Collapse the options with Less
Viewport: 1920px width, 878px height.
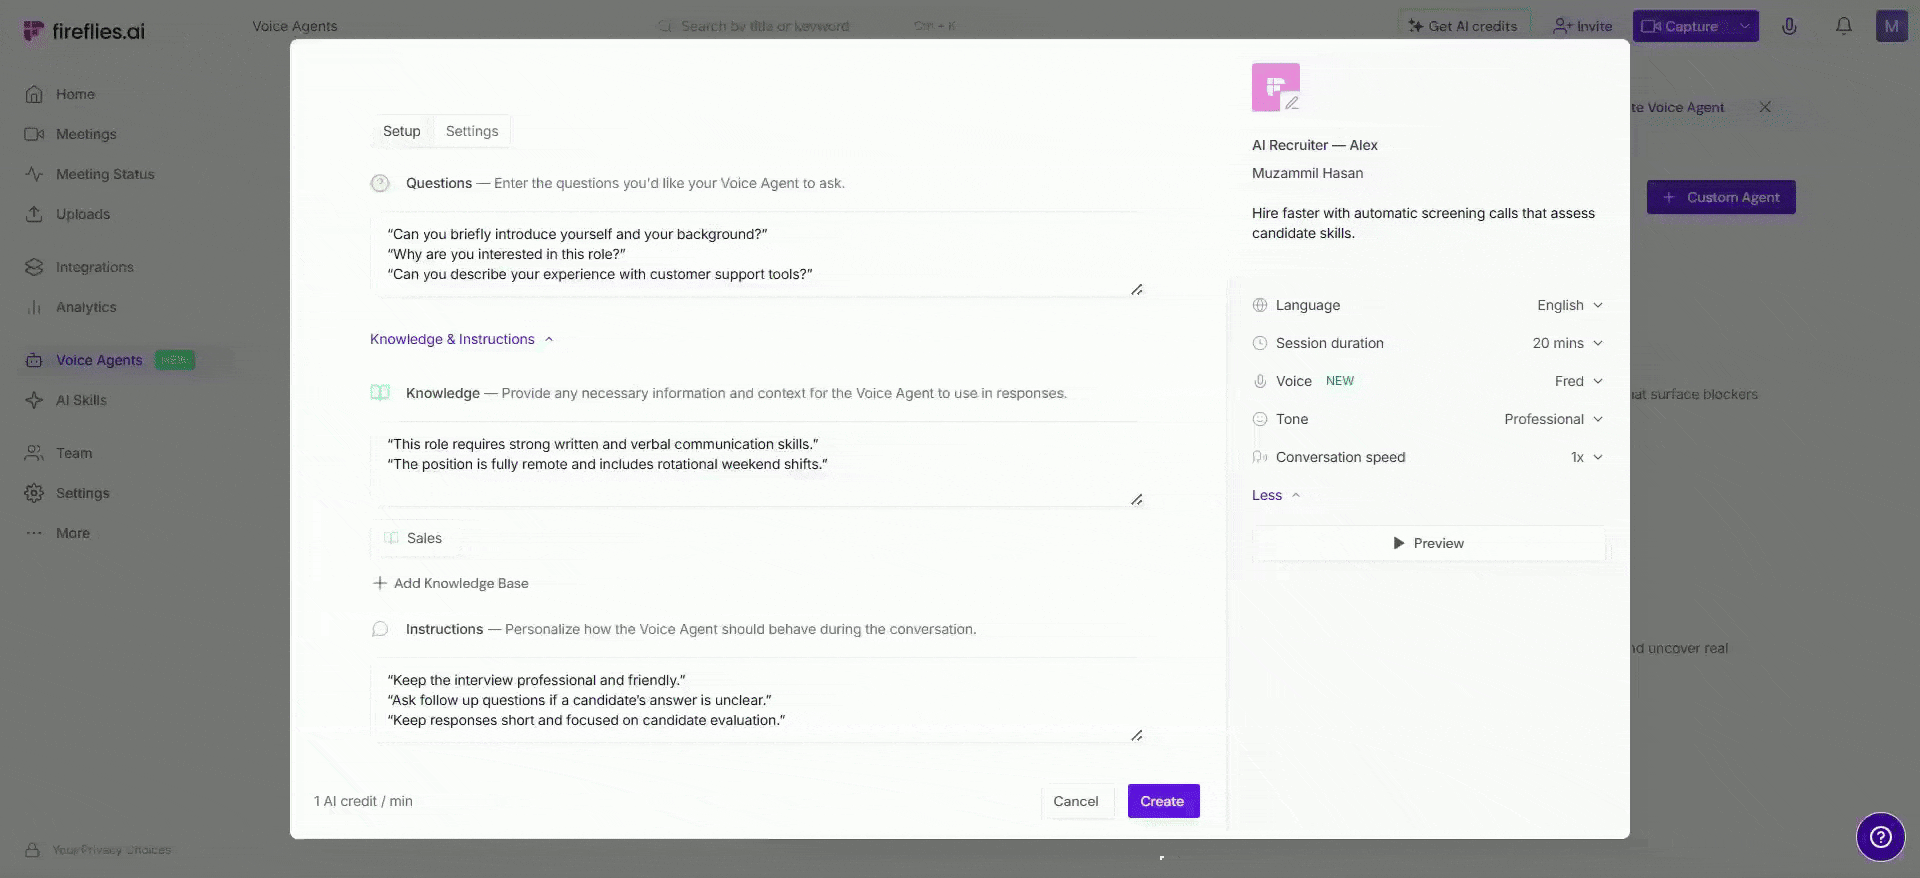[1275, 495]
